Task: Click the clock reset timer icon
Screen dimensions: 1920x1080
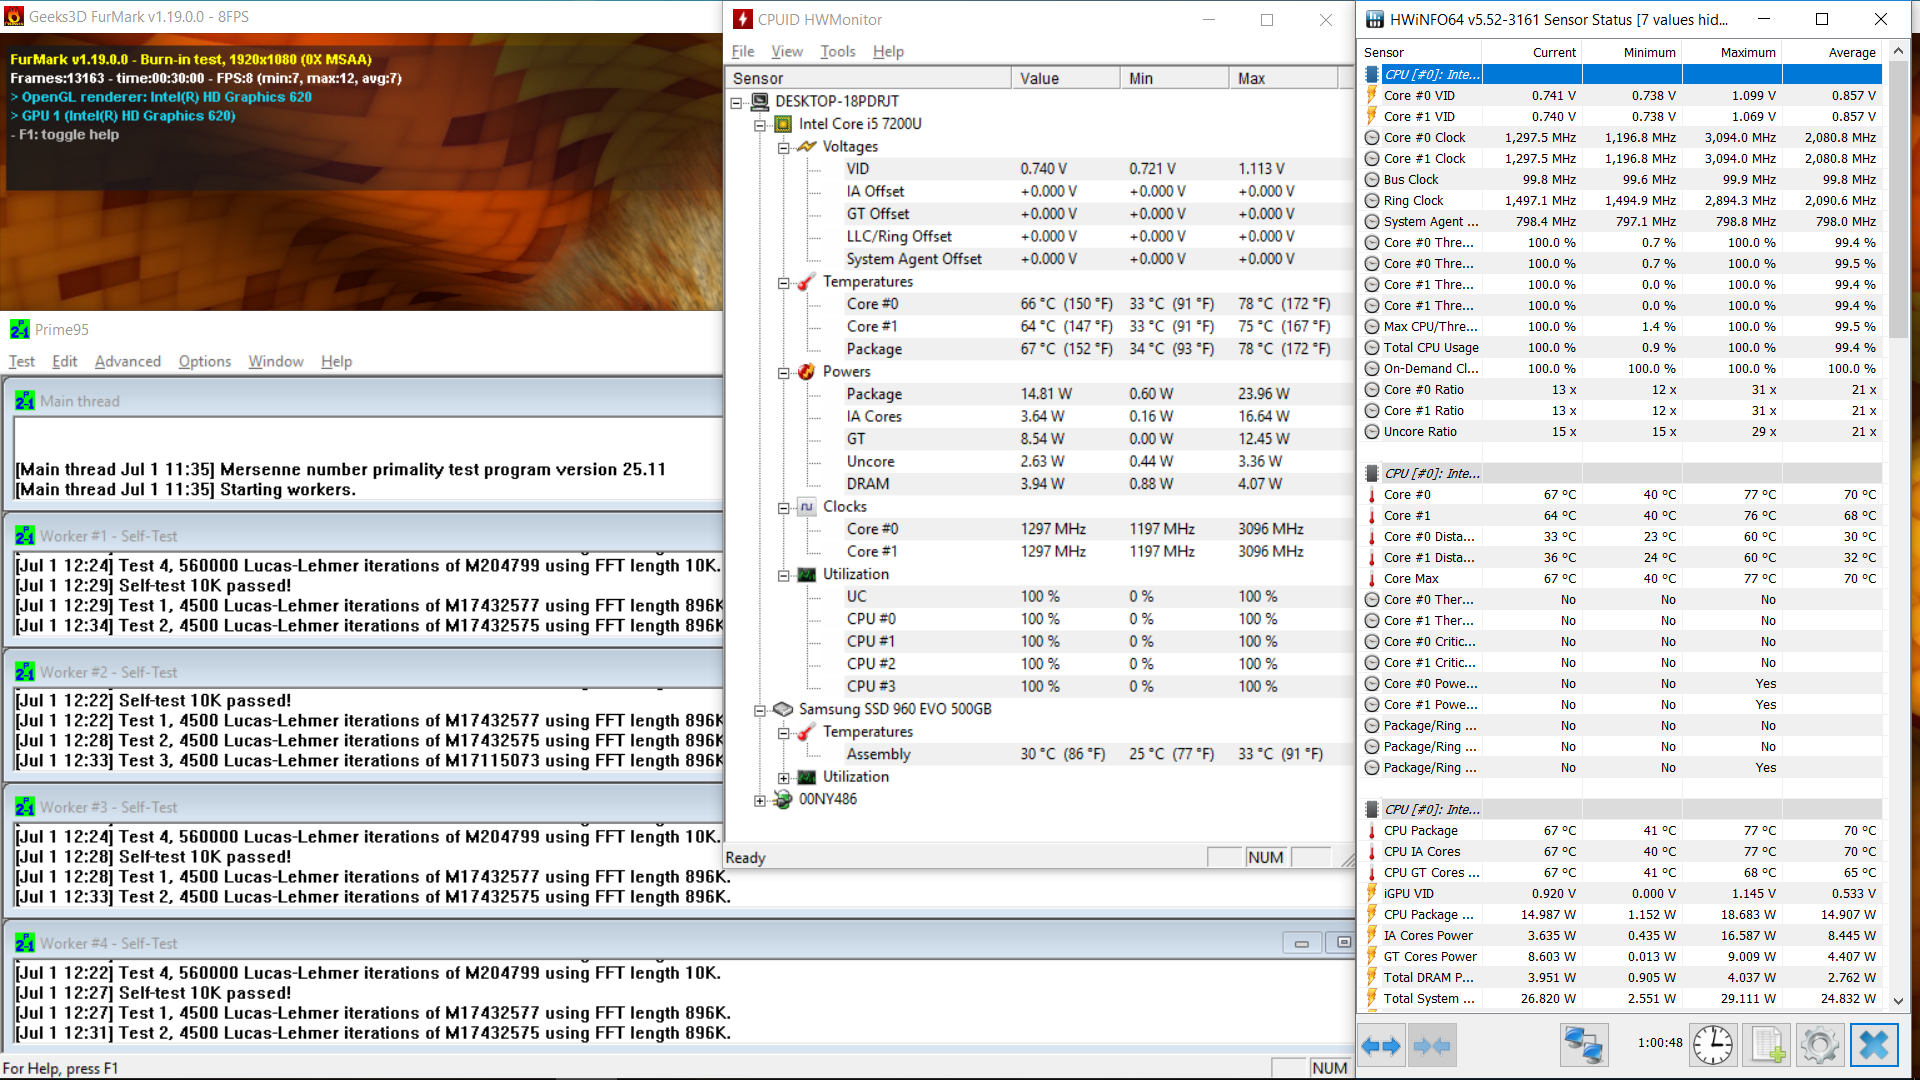Action: [x=1713, y=1046]
